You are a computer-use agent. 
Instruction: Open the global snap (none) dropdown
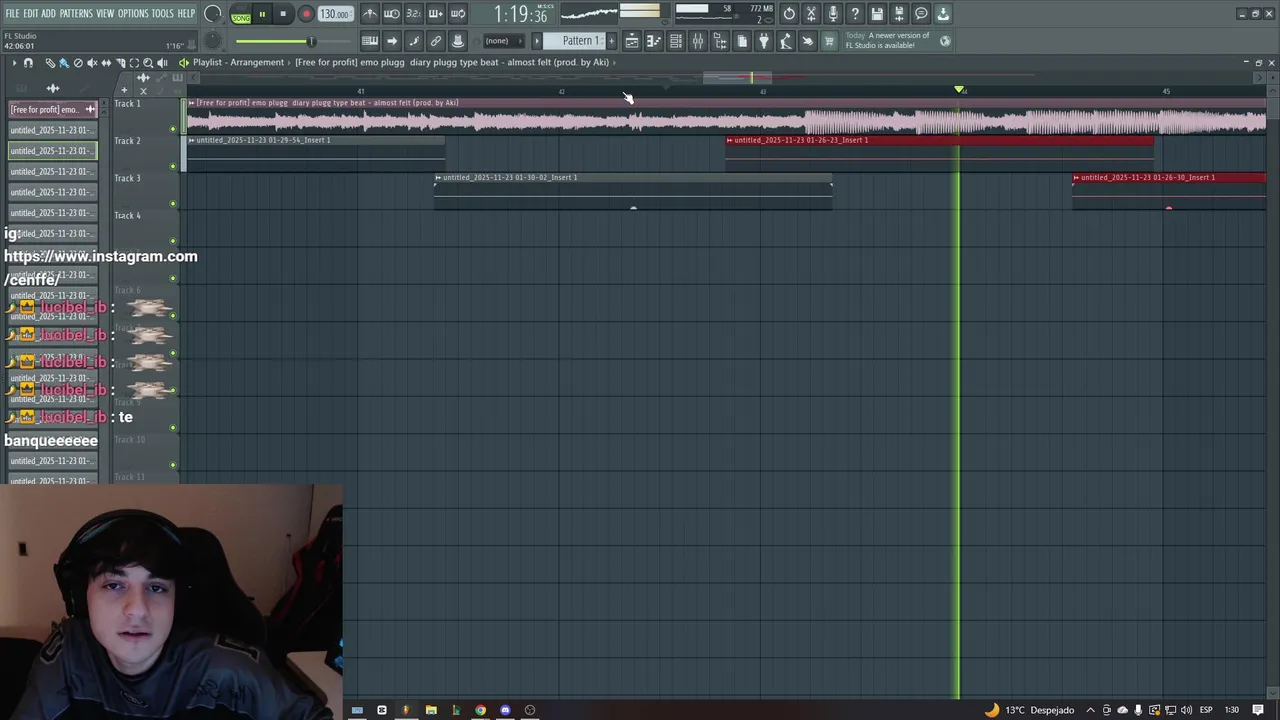coord(503,41)
